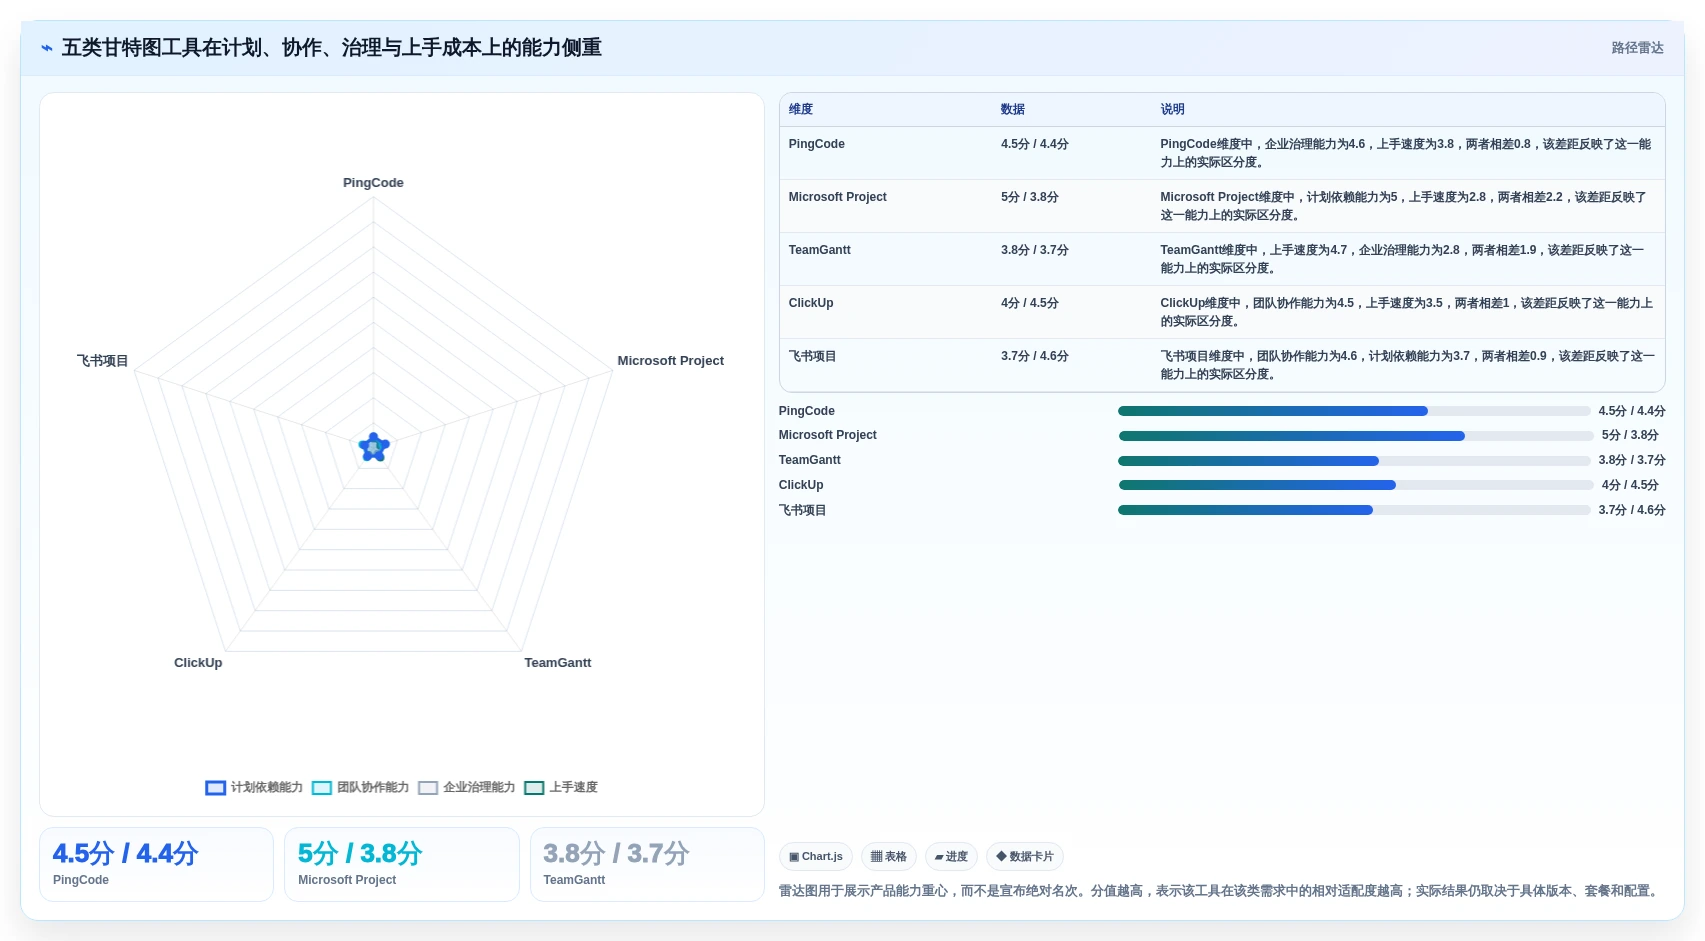Open the PingCode score card
This screenshot has height=941, width=1705.
coord(156,865)
